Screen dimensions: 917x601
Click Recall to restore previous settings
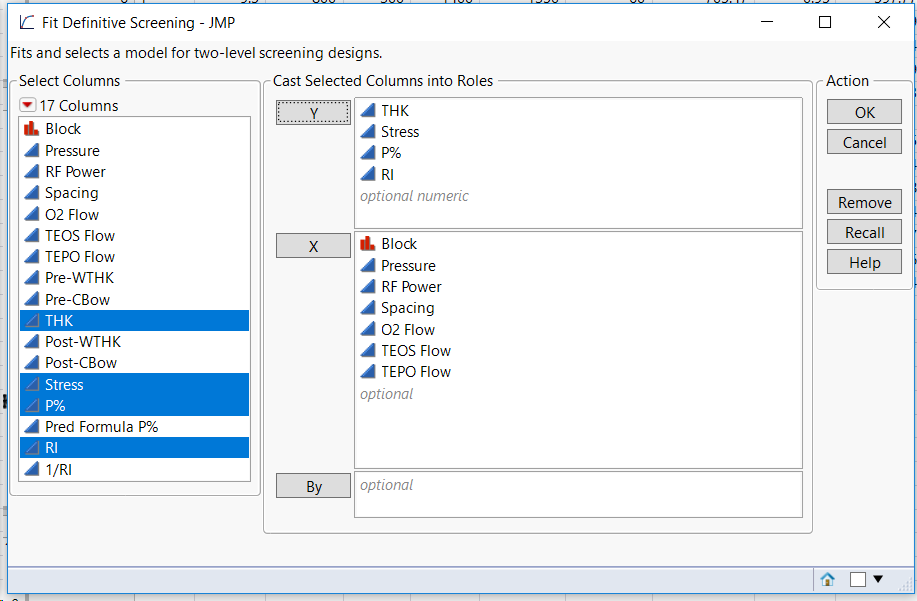pos(863,231)
